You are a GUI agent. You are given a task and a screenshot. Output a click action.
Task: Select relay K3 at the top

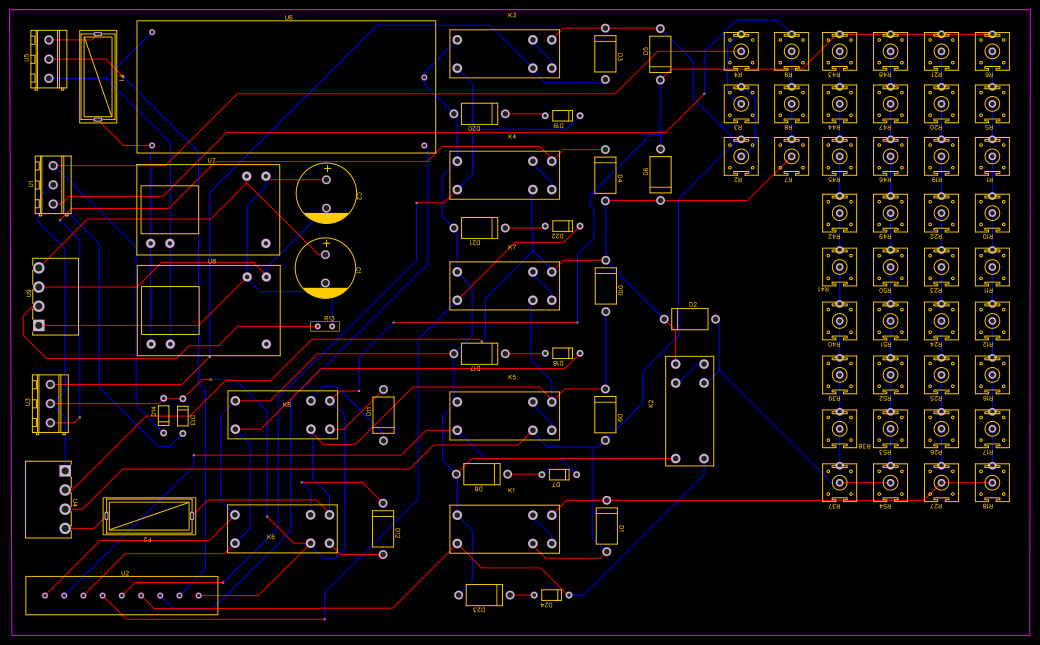pyautogui.click(x=504, y=54)
